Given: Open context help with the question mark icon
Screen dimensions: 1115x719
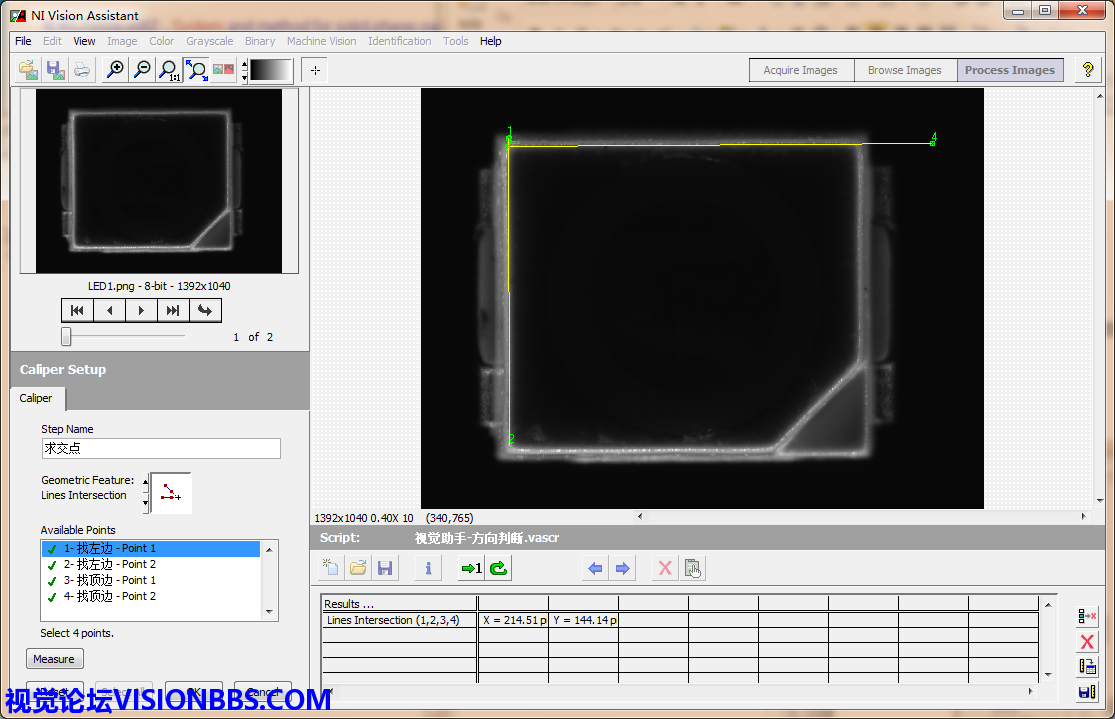Looking at the screenshot, I should pyautogui.click(x=1087, y=70).
